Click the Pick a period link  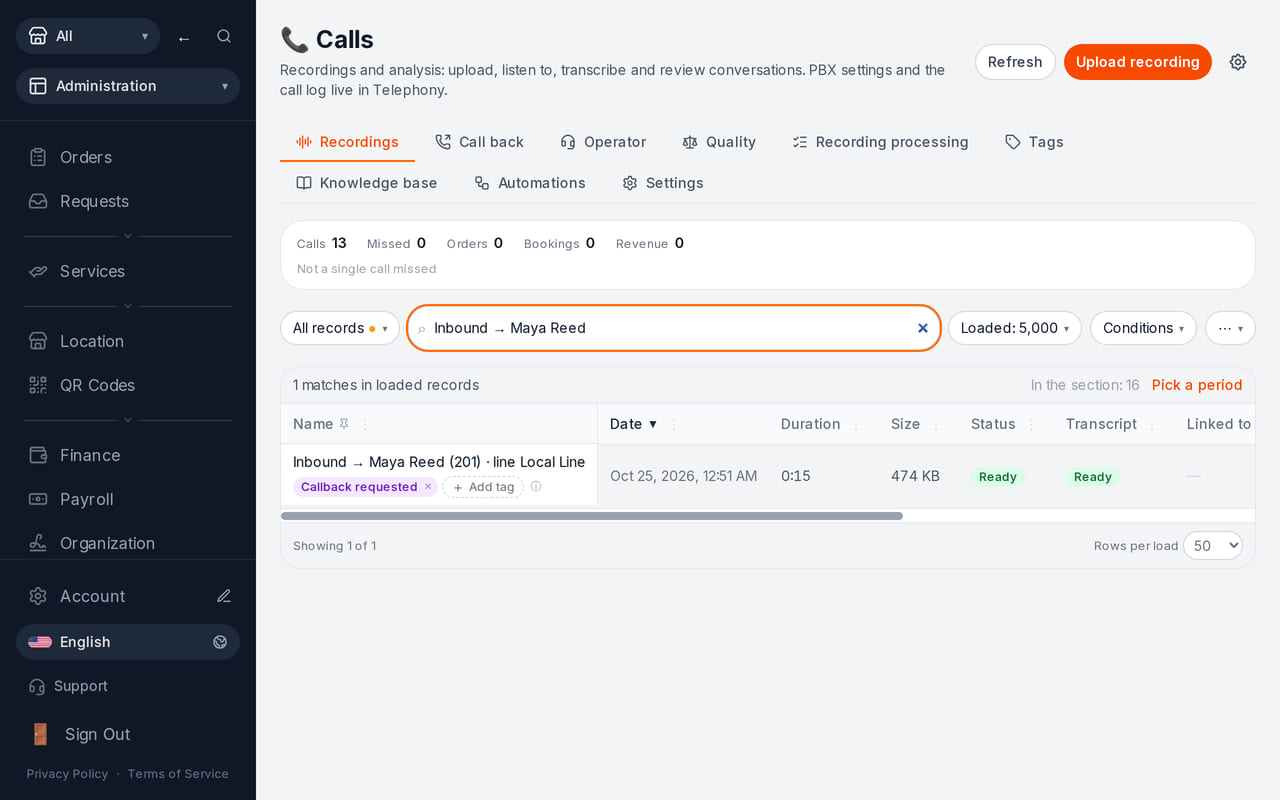[1197, 385]
